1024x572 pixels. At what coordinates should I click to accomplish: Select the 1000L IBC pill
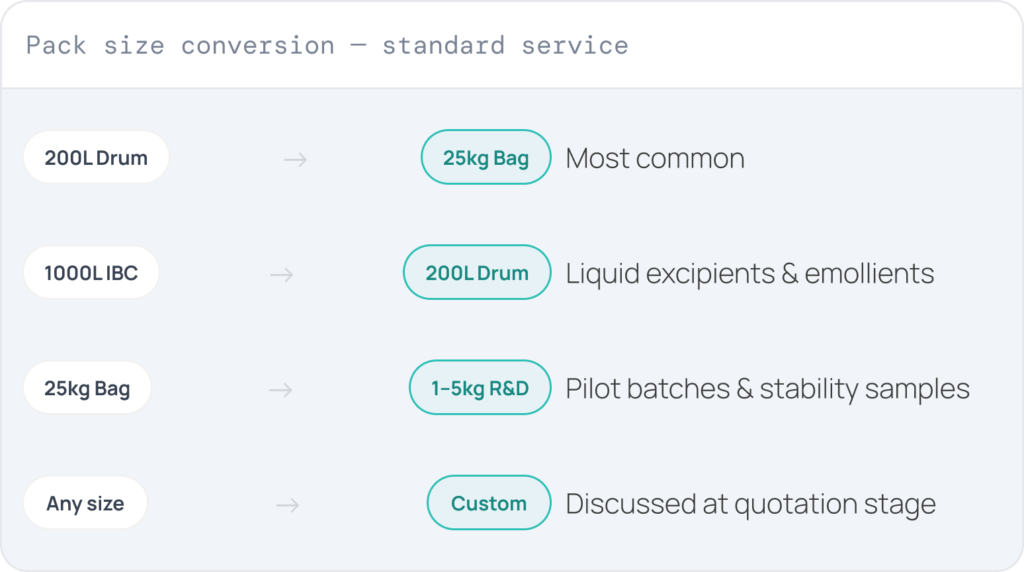[91, 272]
